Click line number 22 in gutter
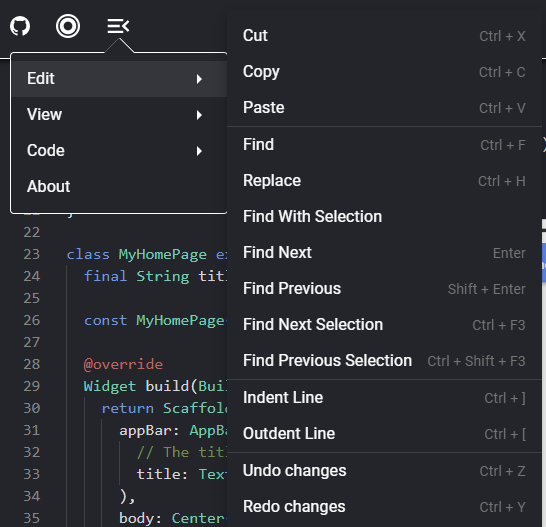Screen dimensions: 546x527 (32, 232)
